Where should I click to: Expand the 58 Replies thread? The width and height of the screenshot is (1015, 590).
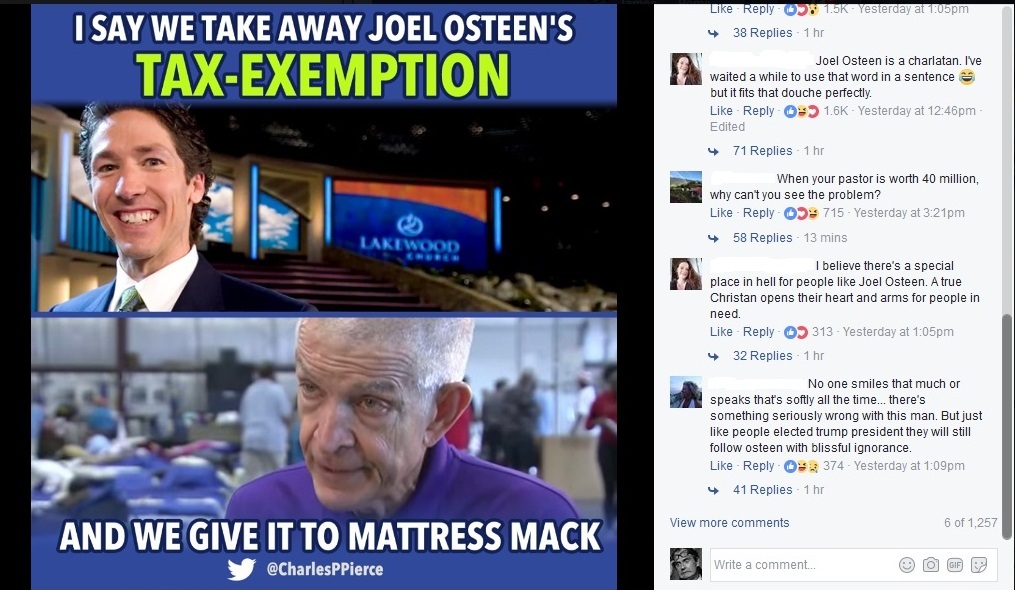pos(762,238)
